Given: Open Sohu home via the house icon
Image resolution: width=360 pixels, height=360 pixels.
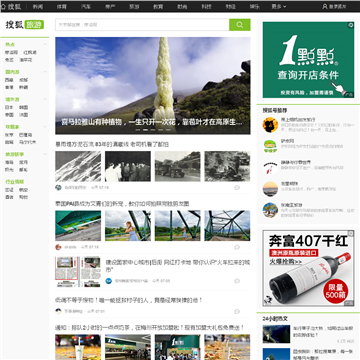Looking at the screenshot, I should click(3, 6).
